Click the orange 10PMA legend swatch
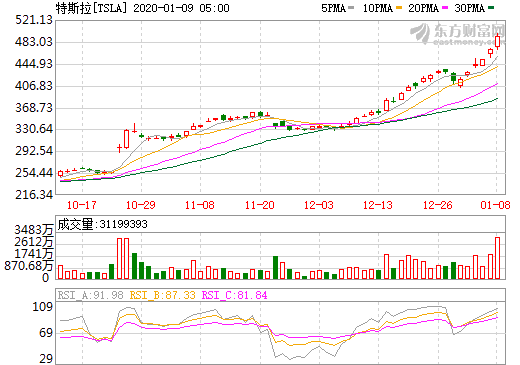 point(399,7)
